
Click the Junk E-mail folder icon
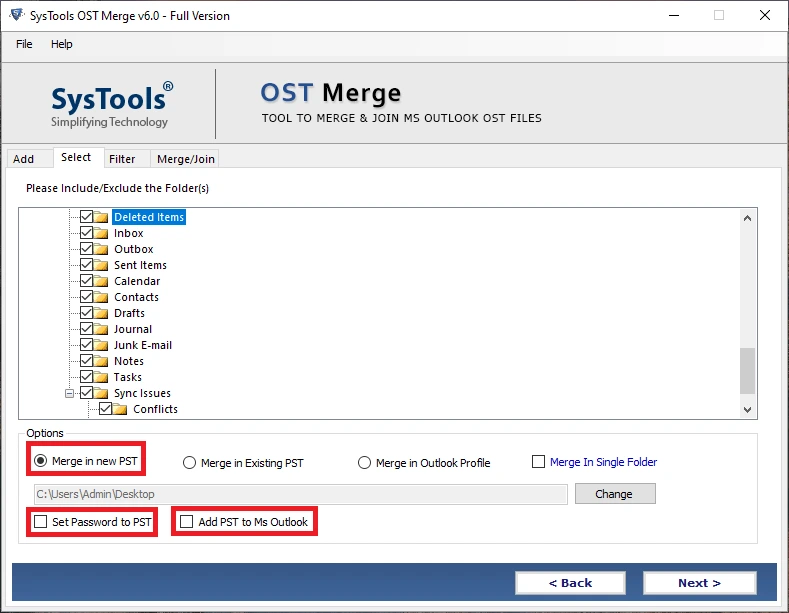pyautogui.click(x=101, y=345)
